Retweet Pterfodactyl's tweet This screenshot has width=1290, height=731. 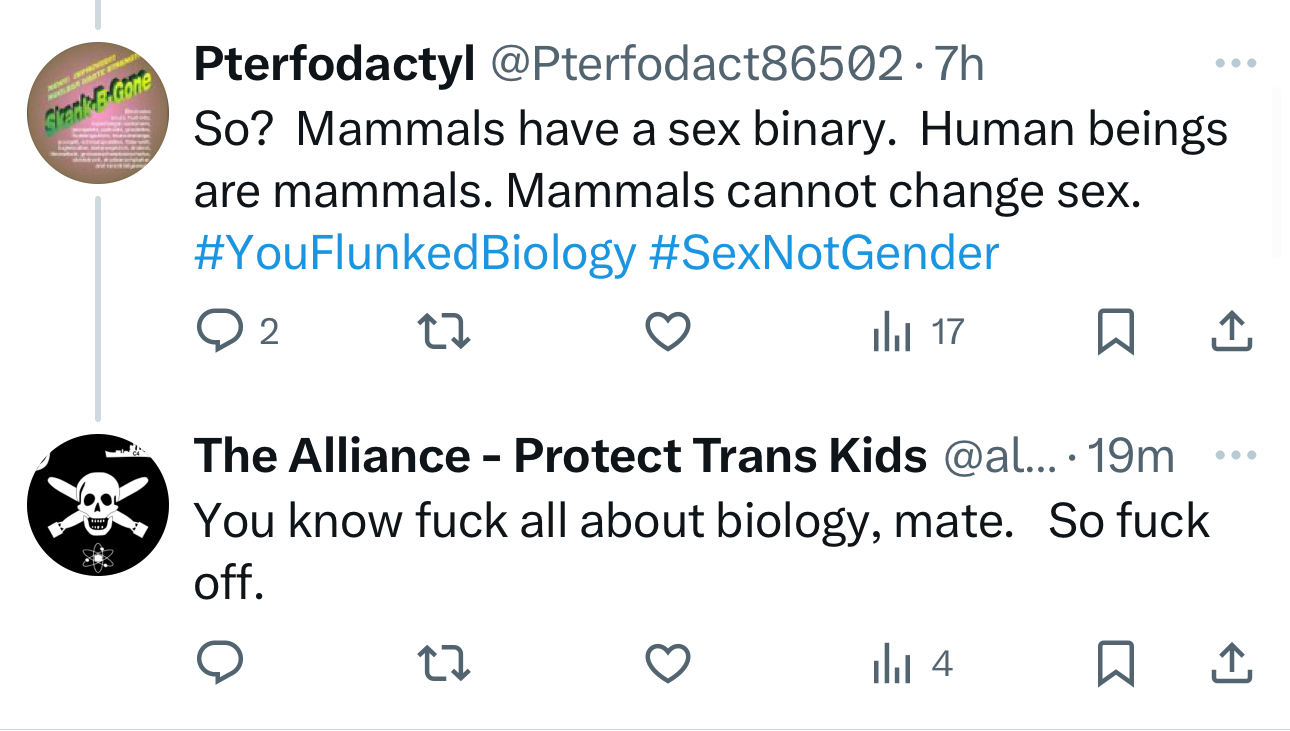tap(443, 332)
